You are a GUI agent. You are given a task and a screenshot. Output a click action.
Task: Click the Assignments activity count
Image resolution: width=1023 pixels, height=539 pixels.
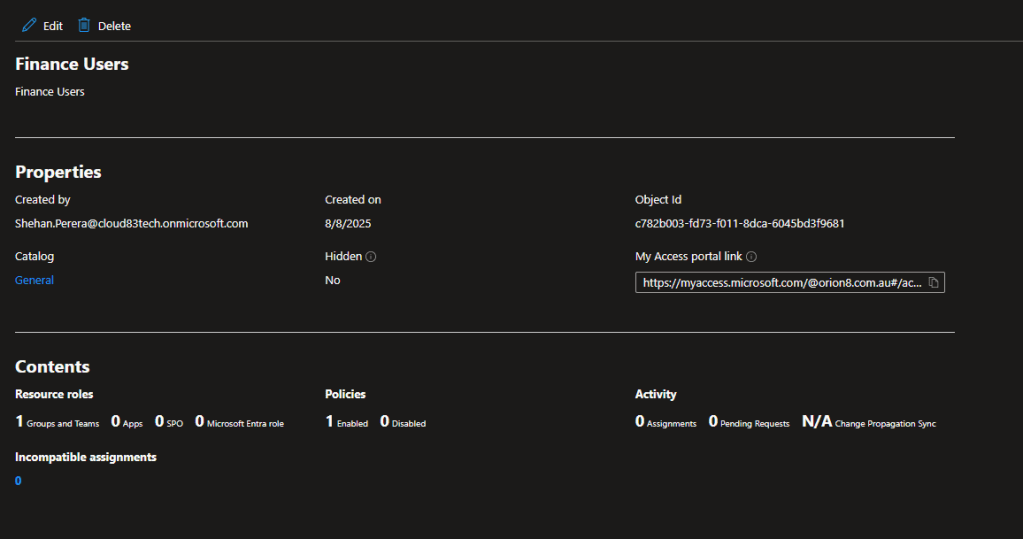[639, 422]
